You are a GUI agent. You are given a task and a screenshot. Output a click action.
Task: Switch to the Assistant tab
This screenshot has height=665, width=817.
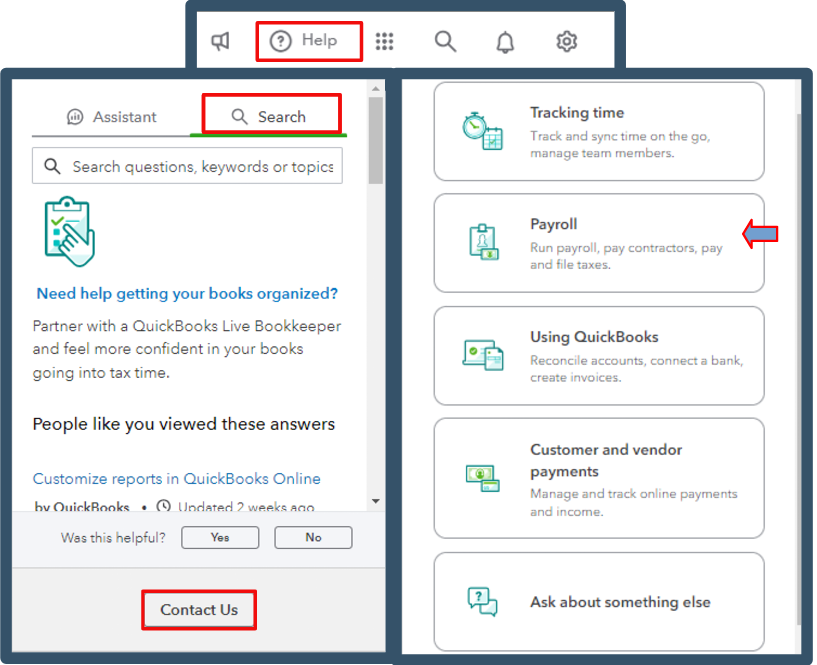(112, 117)
